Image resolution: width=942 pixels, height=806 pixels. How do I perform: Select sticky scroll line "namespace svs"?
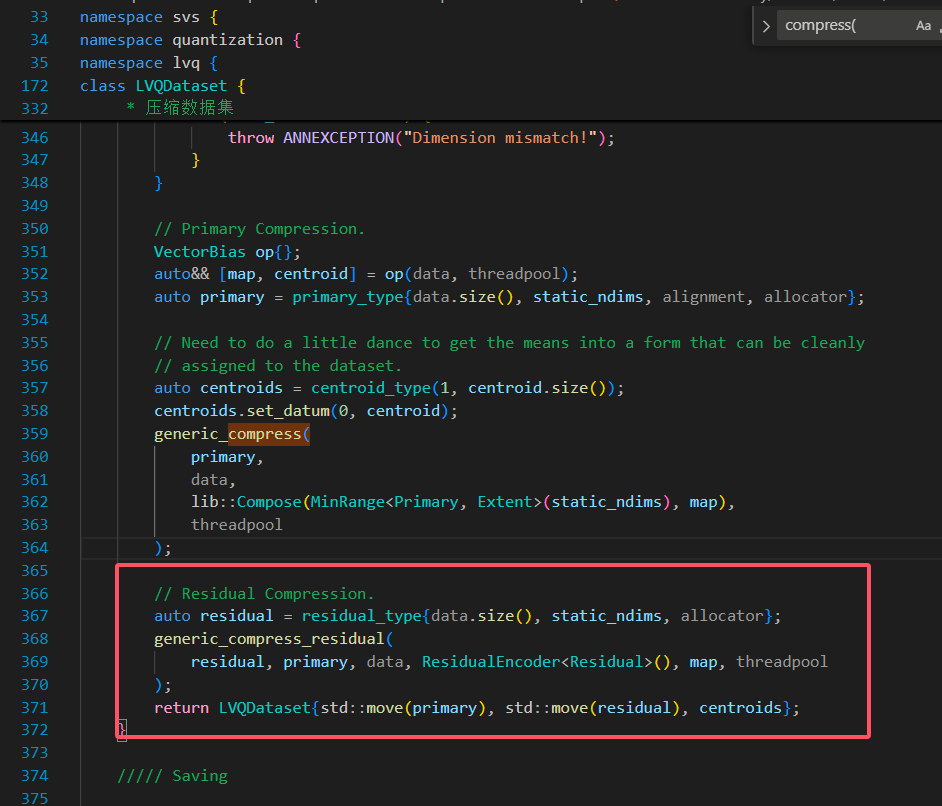[x=144, y=17]
